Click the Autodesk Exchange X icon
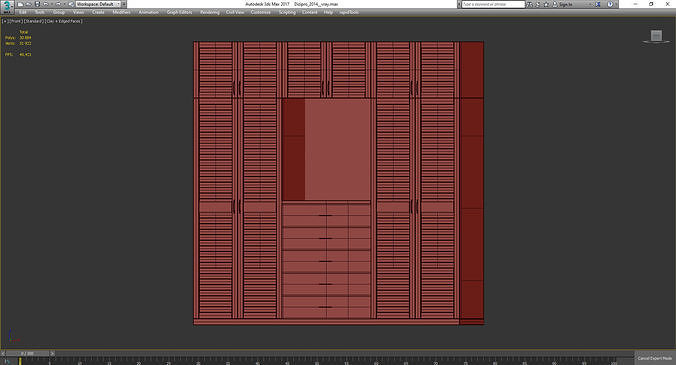 click(x=598, y=4)
